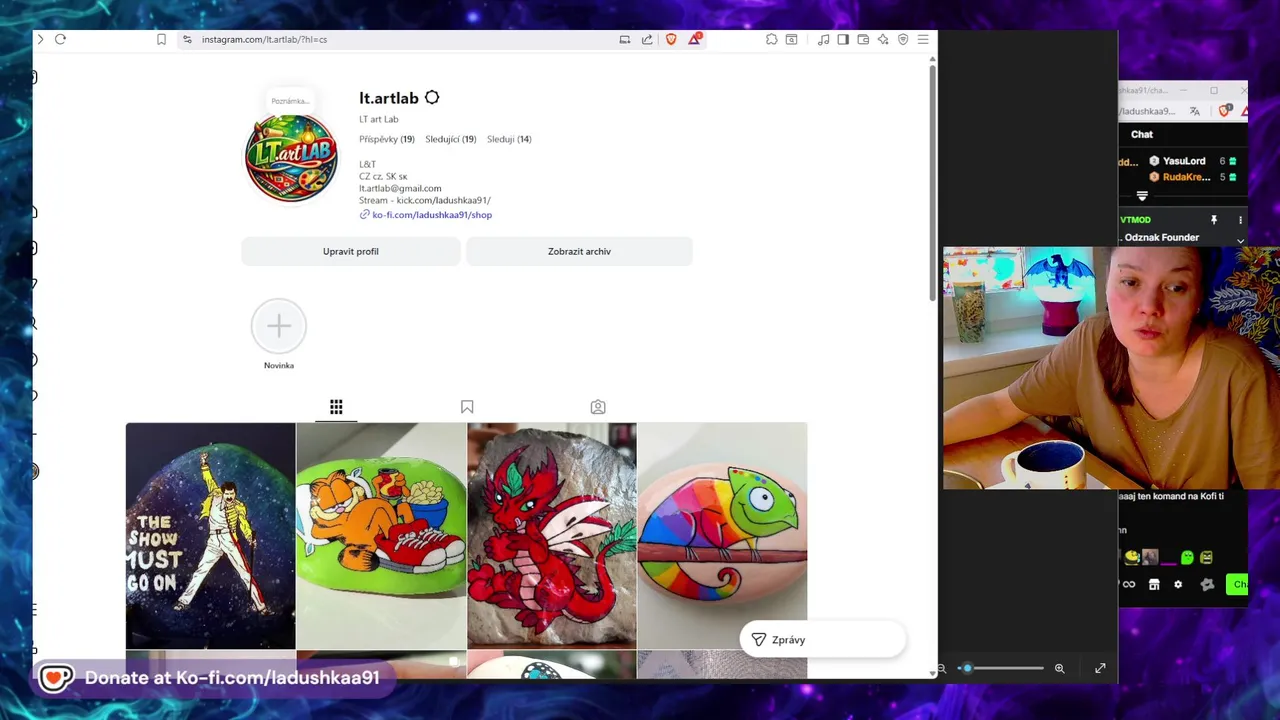This screenshot has width=1280, height=720.
Task: Open the Leo AI sparkle icon
Action: [x=883, y=39]
